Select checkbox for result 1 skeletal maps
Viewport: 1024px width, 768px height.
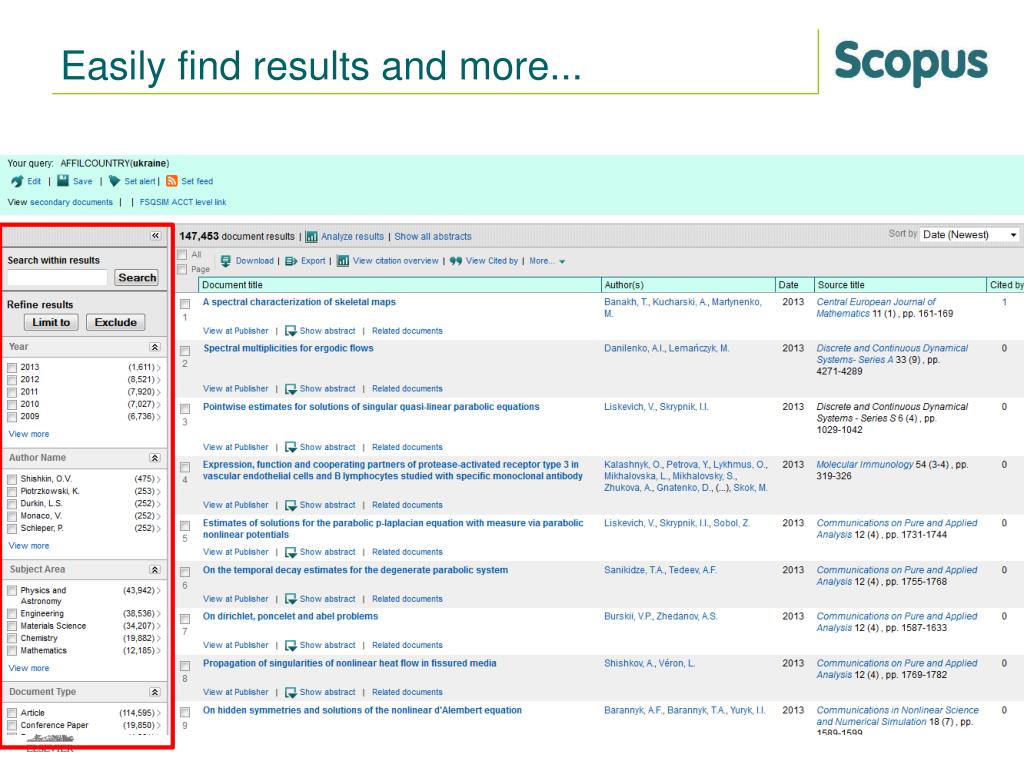pyautogui.click(x=185, y=304)
